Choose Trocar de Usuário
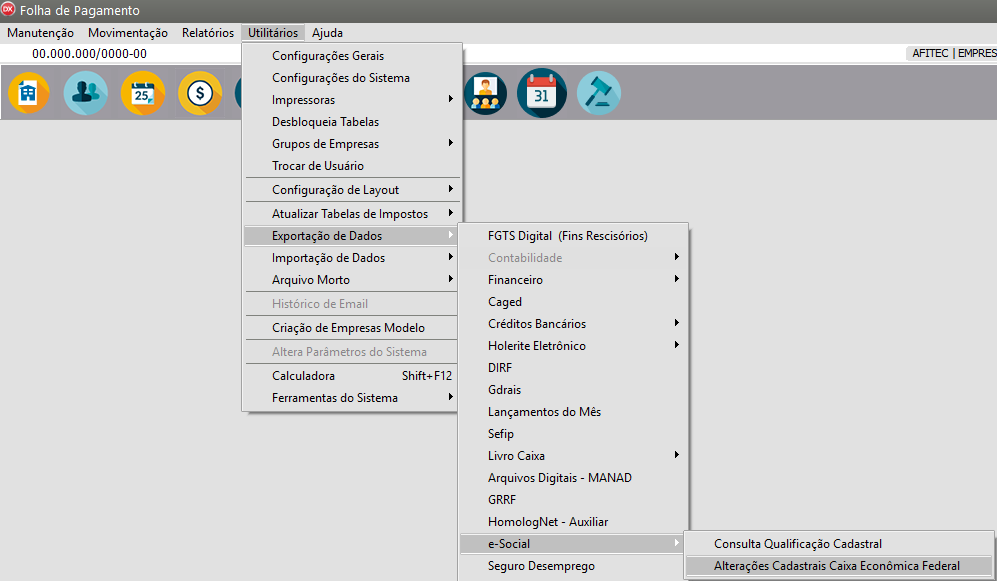Viewport: 997px width, 581px height. coord(317,166)
